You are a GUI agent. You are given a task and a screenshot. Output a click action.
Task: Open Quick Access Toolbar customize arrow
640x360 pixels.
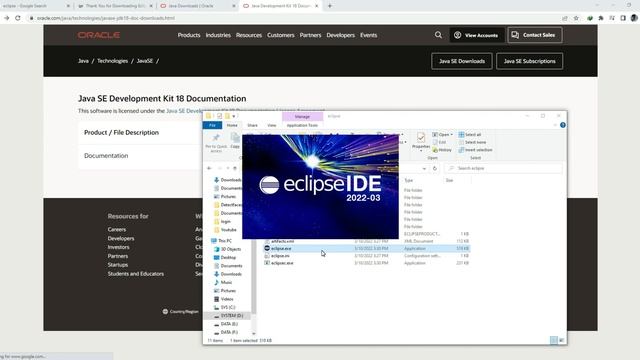[x=234, y=116]
